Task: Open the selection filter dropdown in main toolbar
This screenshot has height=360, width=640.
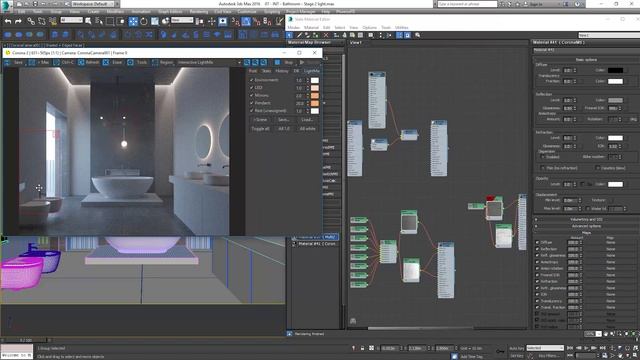Action: [x=71, y=20]
